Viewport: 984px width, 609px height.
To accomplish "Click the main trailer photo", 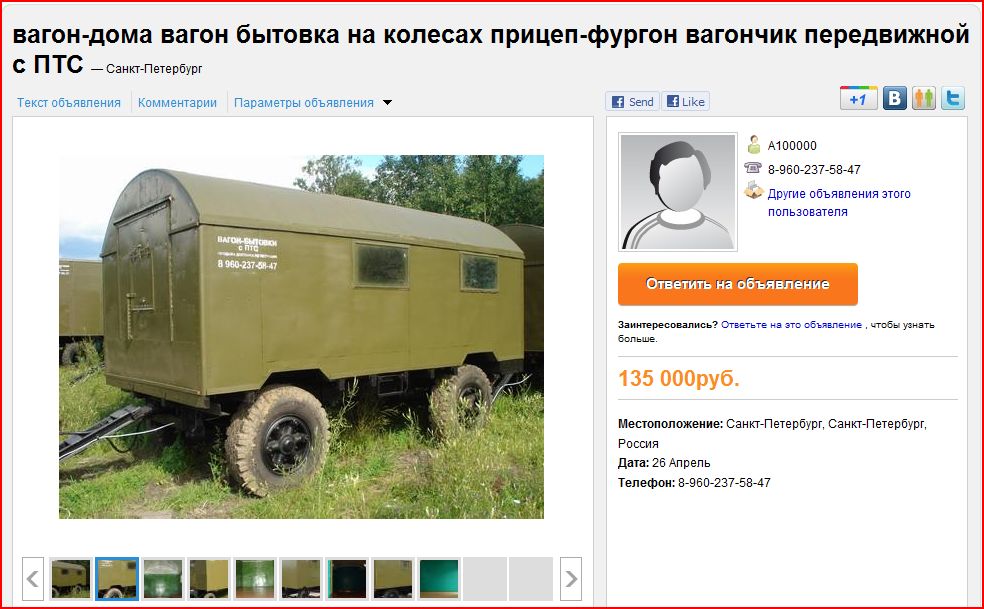I will point(301,337).
